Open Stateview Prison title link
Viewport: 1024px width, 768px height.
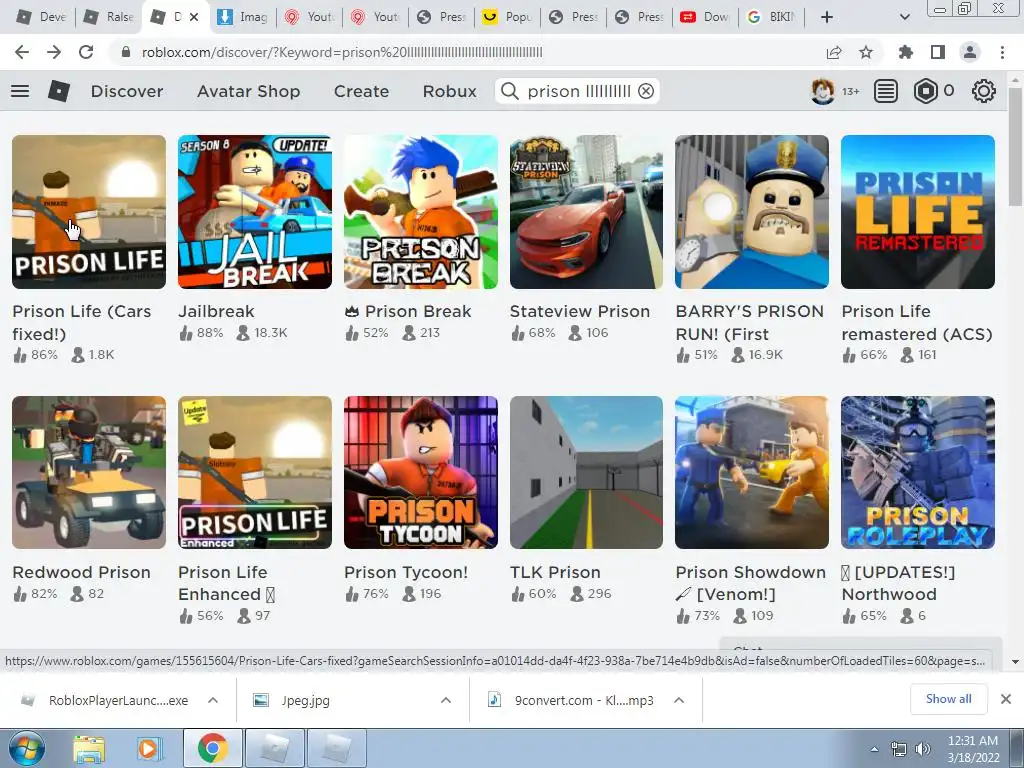[x=580, y=312]
